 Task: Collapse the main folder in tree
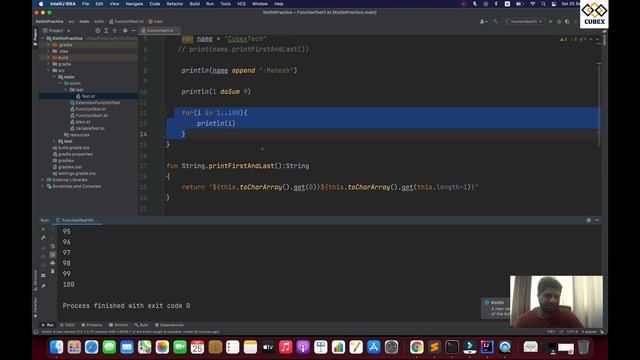[x=54, y=77]
